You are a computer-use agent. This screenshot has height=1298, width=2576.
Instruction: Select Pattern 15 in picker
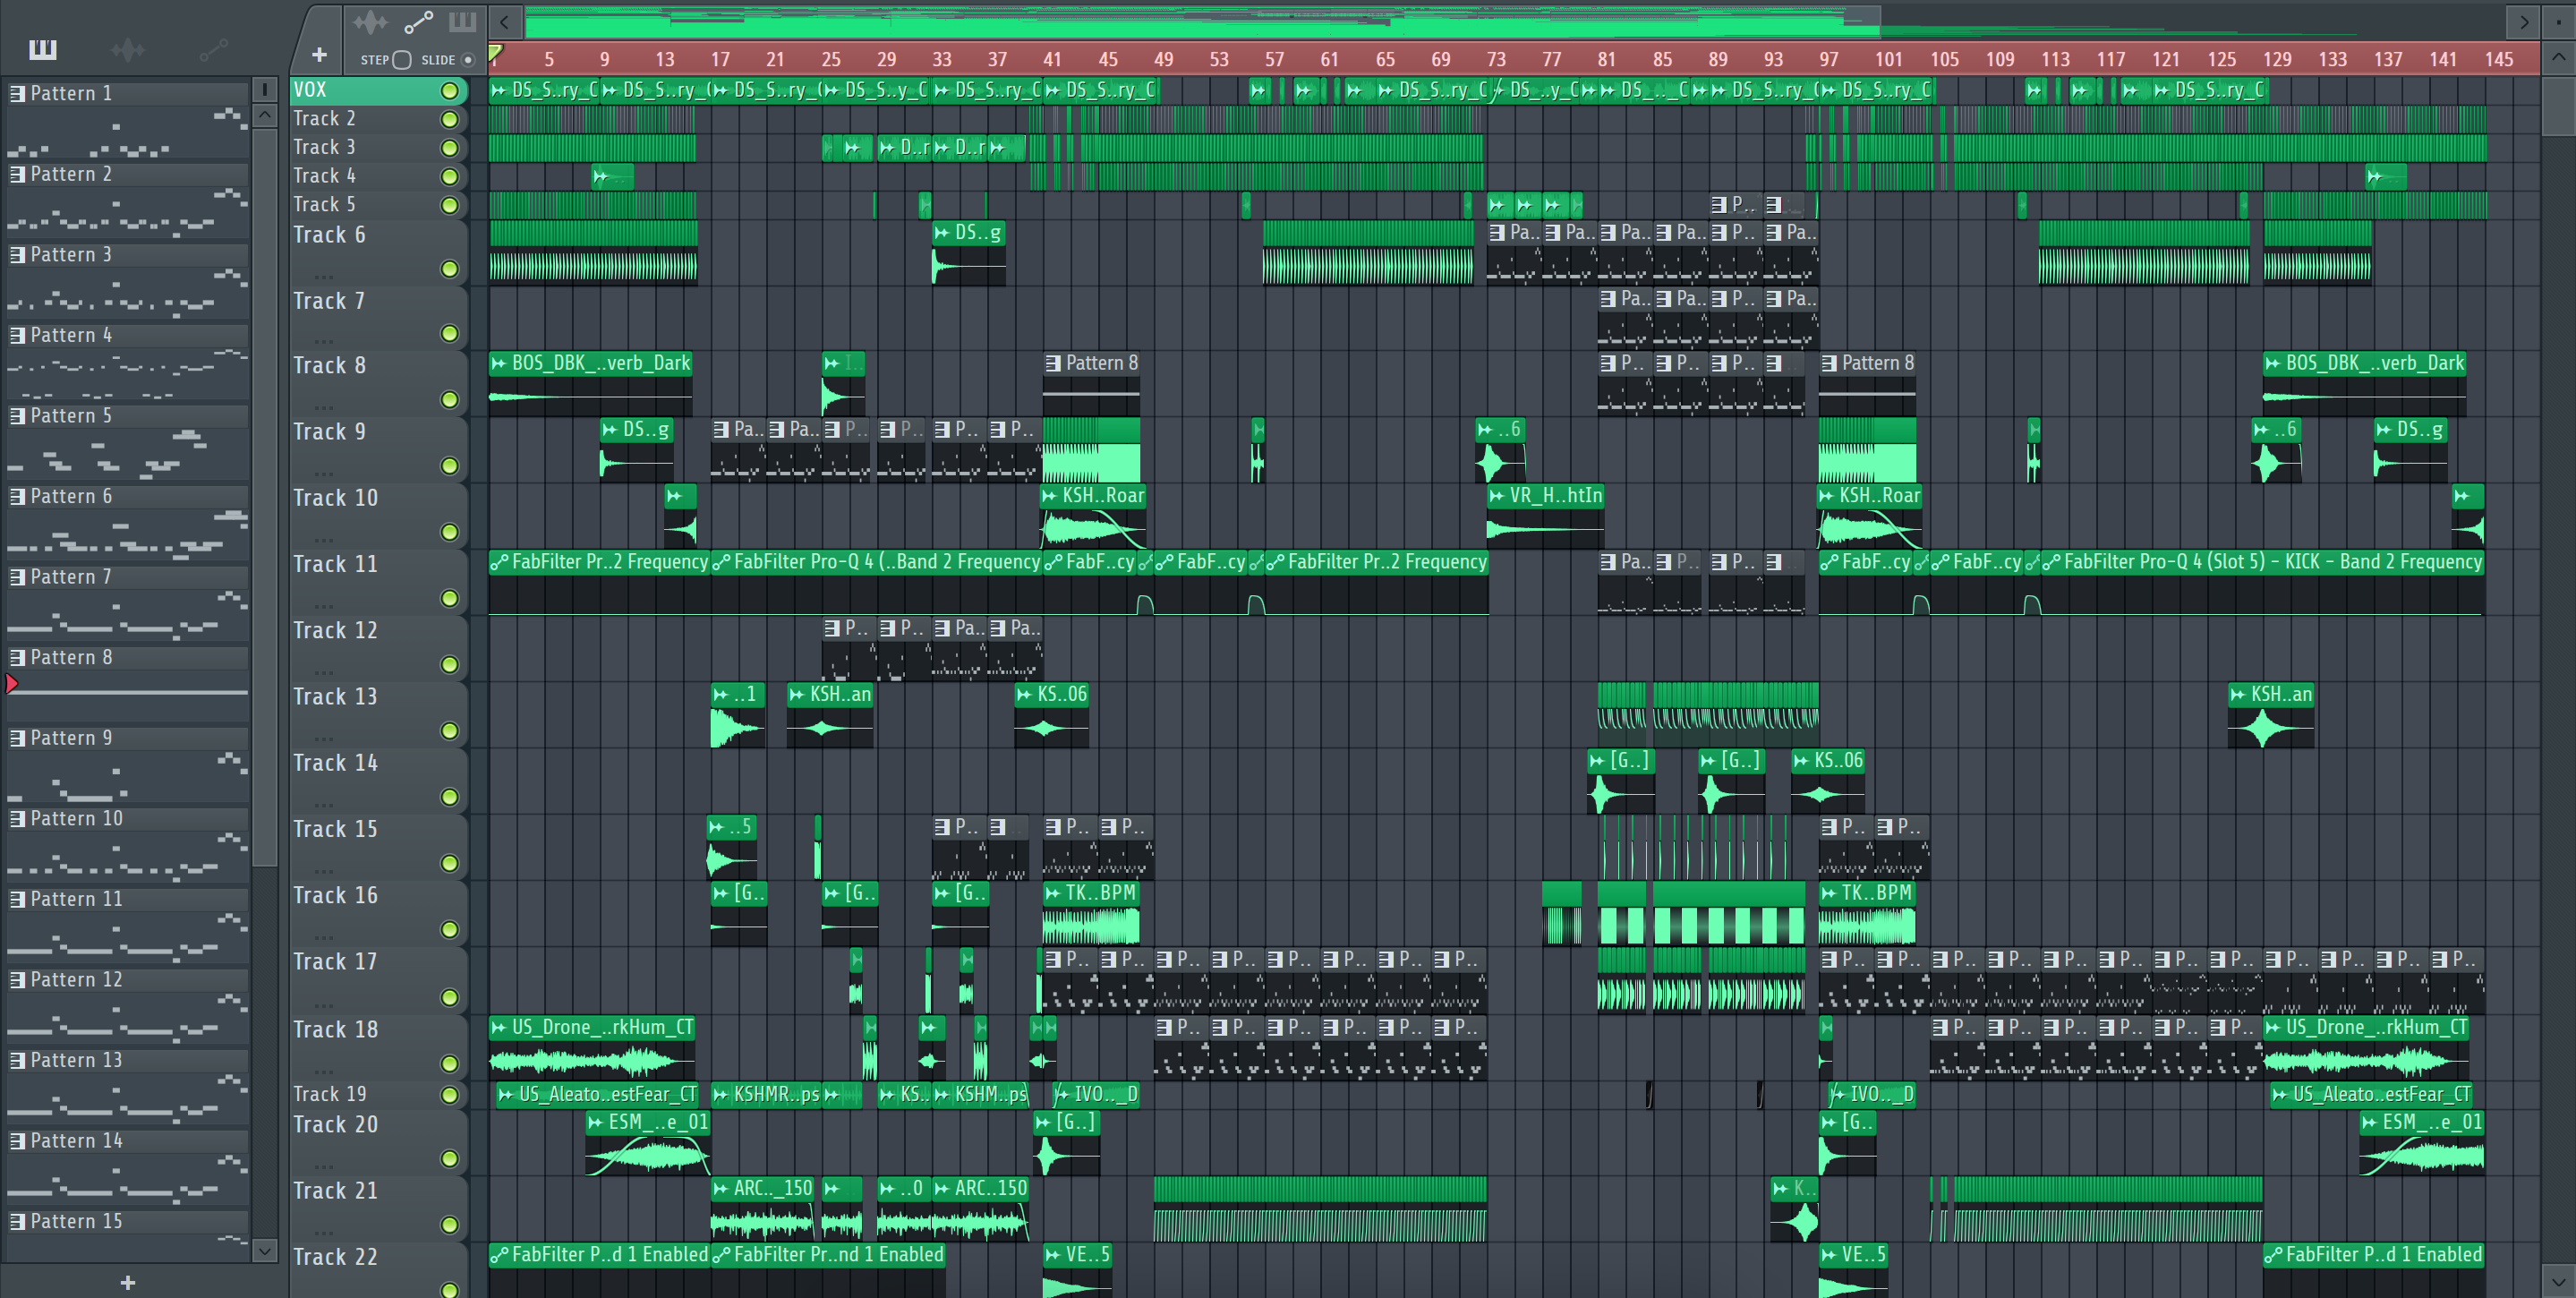tap(127, 1221)
